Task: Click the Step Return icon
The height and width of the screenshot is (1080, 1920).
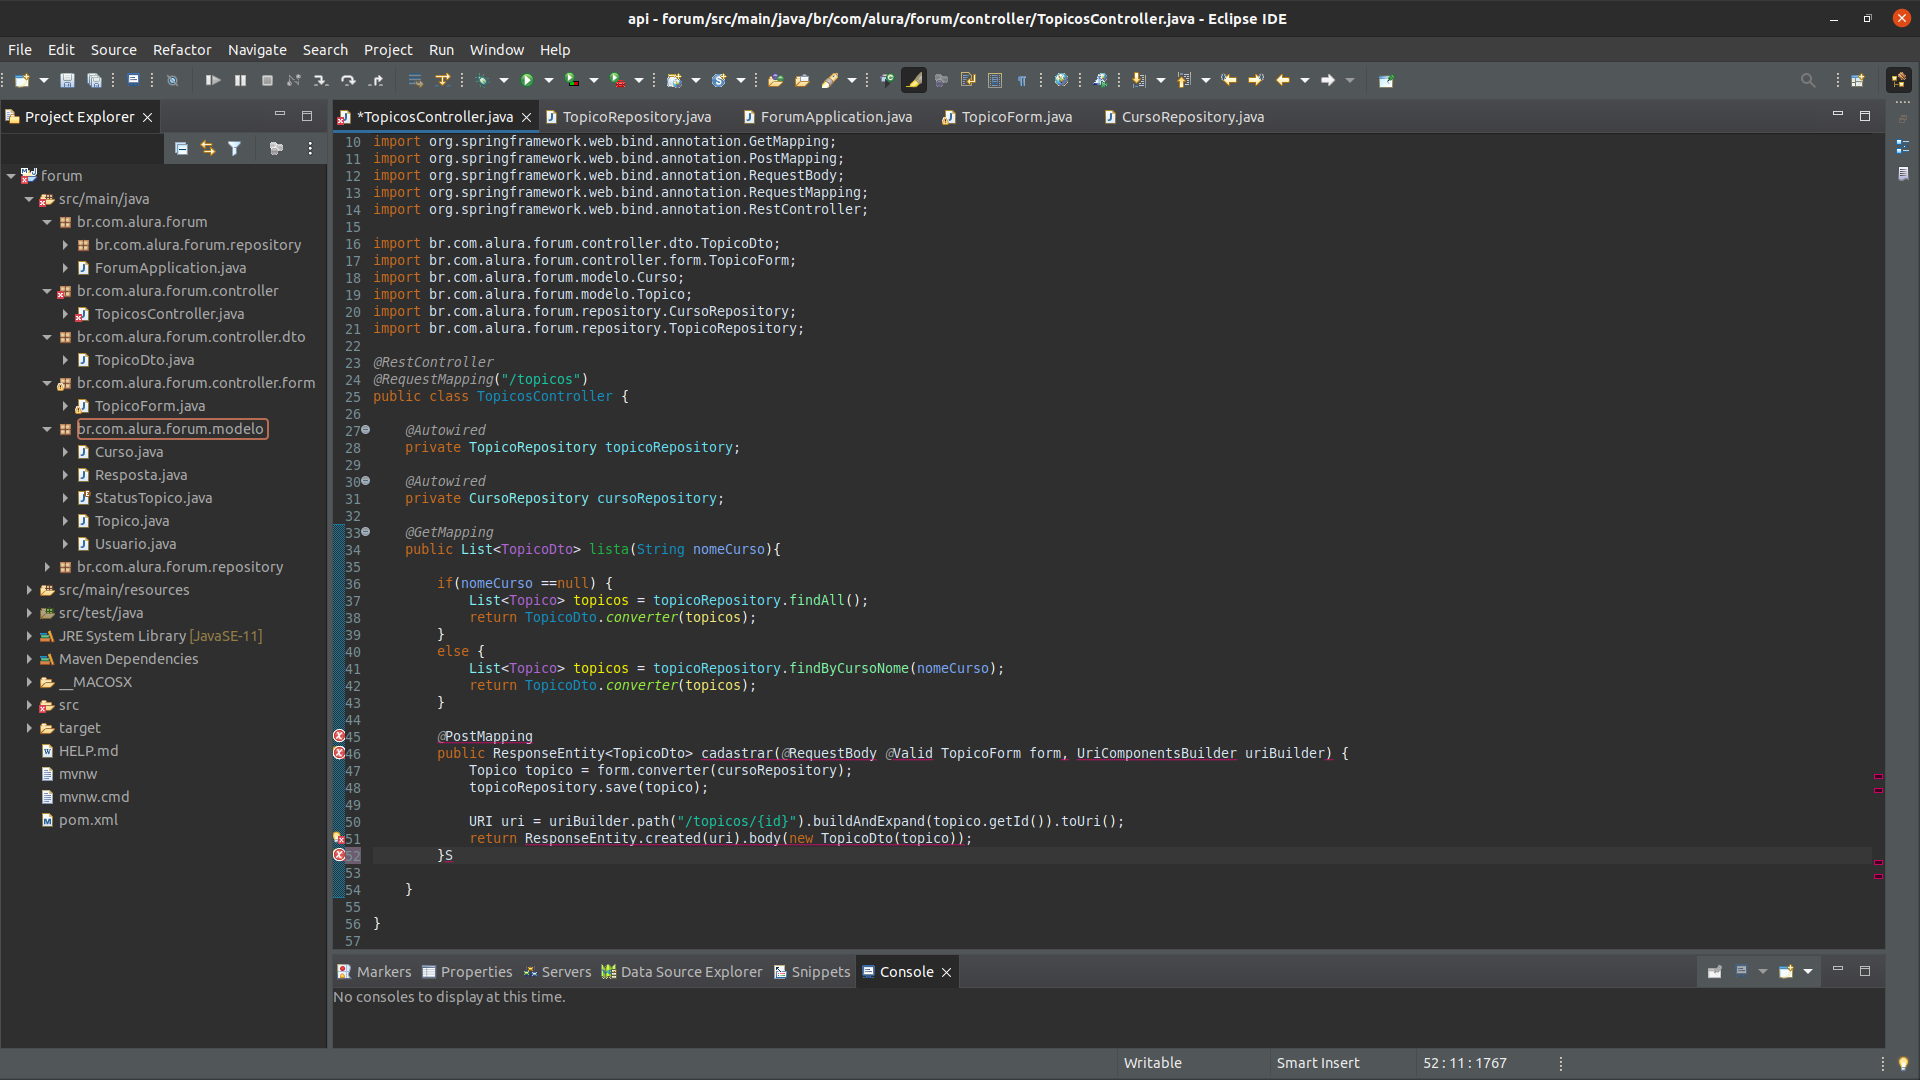Action: pos(376,80)
